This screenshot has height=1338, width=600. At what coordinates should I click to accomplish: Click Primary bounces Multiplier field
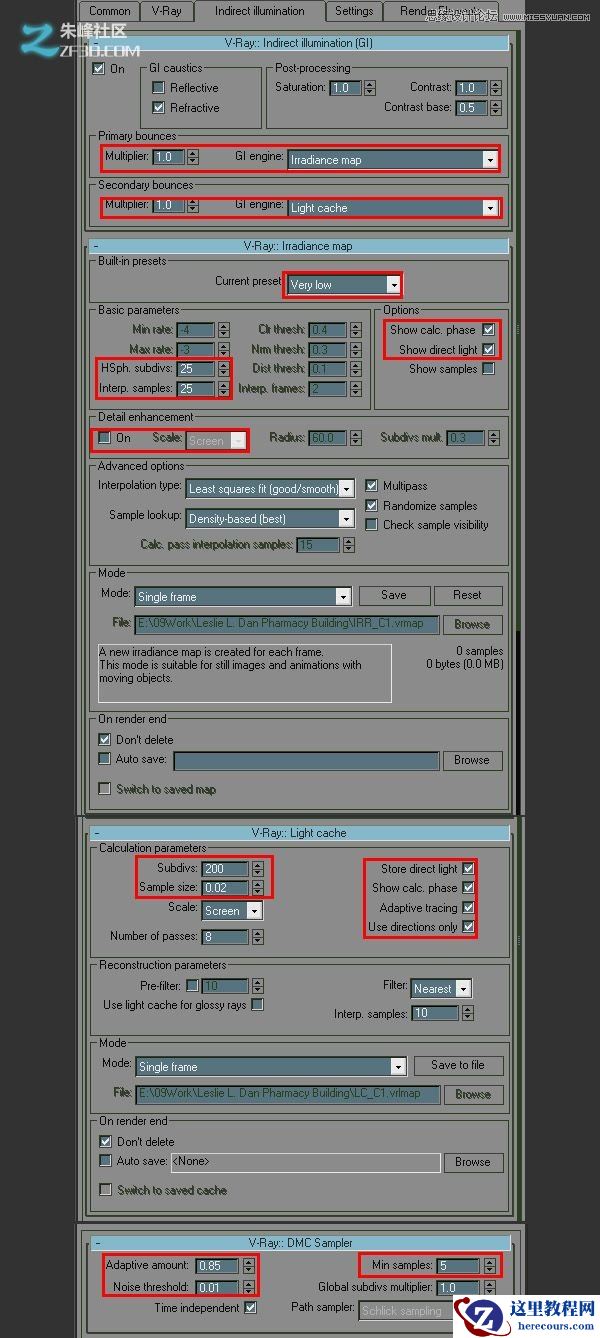click(x=167, y=157)
